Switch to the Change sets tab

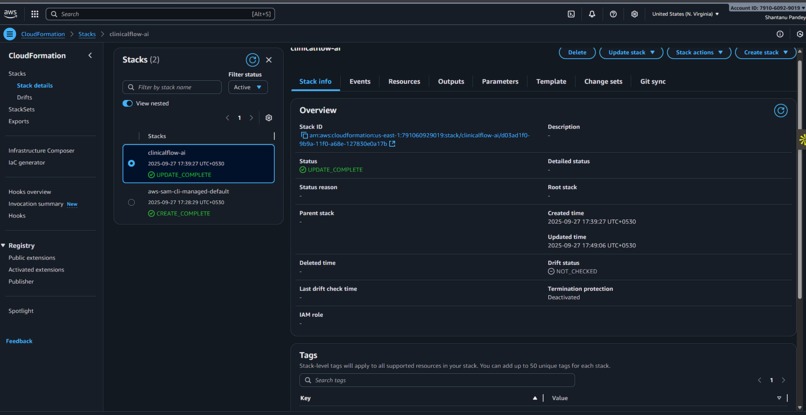603,81
